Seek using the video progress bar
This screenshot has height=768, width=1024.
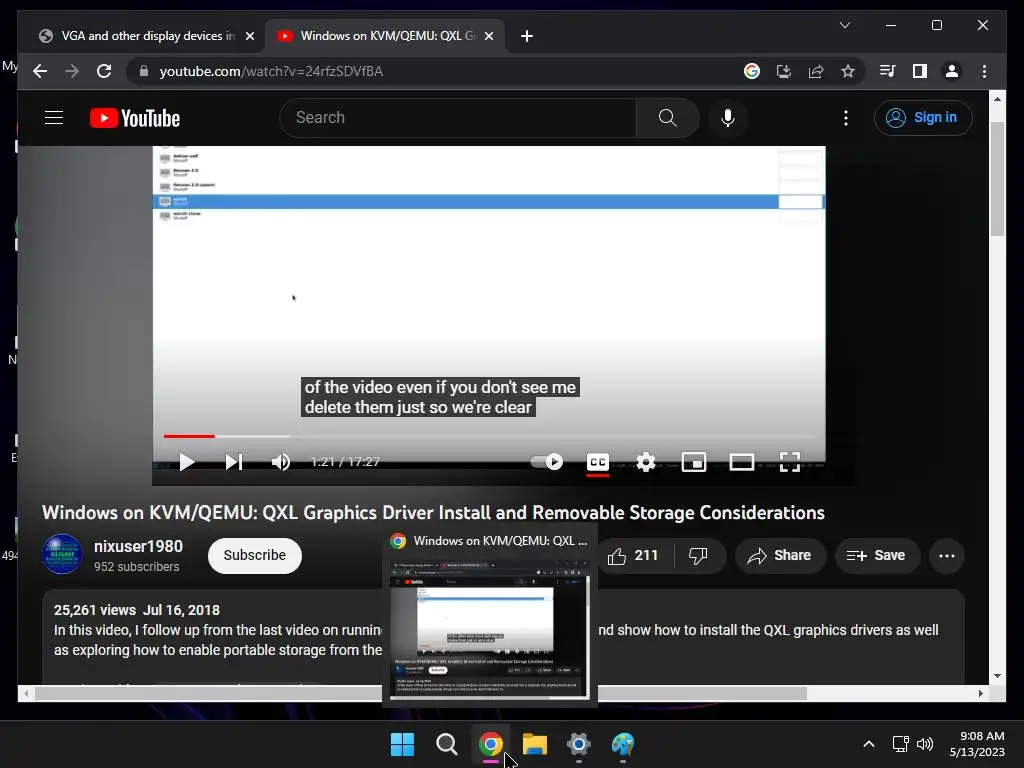(489, 436)
